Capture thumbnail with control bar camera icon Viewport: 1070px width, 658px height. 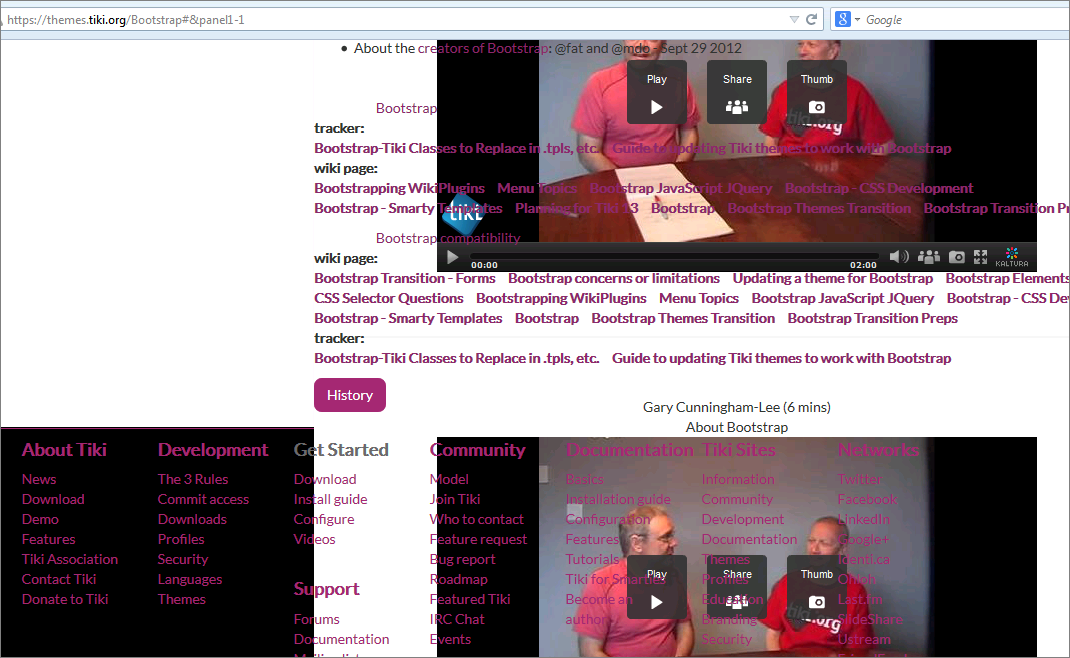(957, 257)
